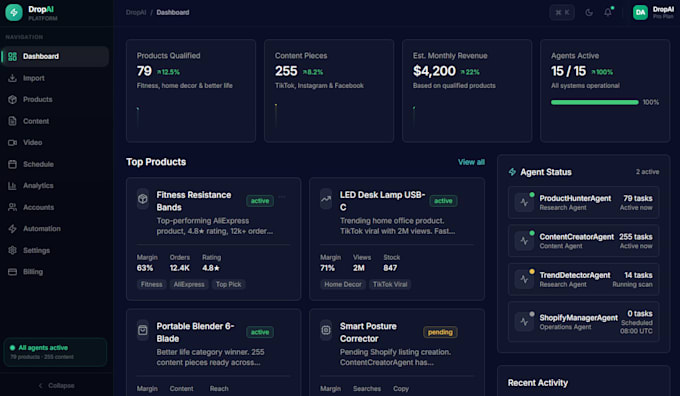The height and width of the screenshot is (396, 680).
Task: Click the '14 tasks' count for TrendDetectorAgent
Action: pyautogui.click(x=638, y=275)
